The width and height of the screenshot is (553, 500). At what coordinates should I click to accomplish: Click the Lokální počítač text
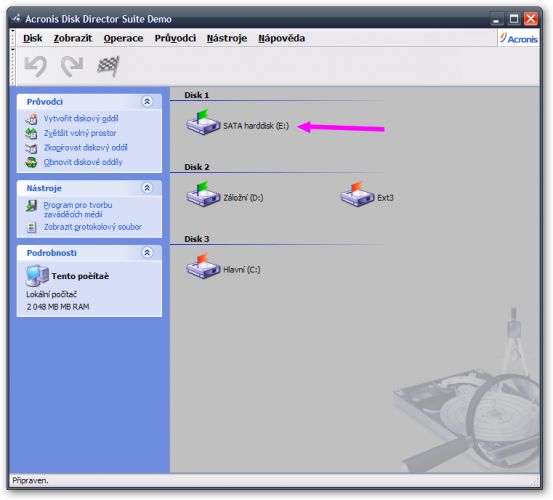point(51,294)
